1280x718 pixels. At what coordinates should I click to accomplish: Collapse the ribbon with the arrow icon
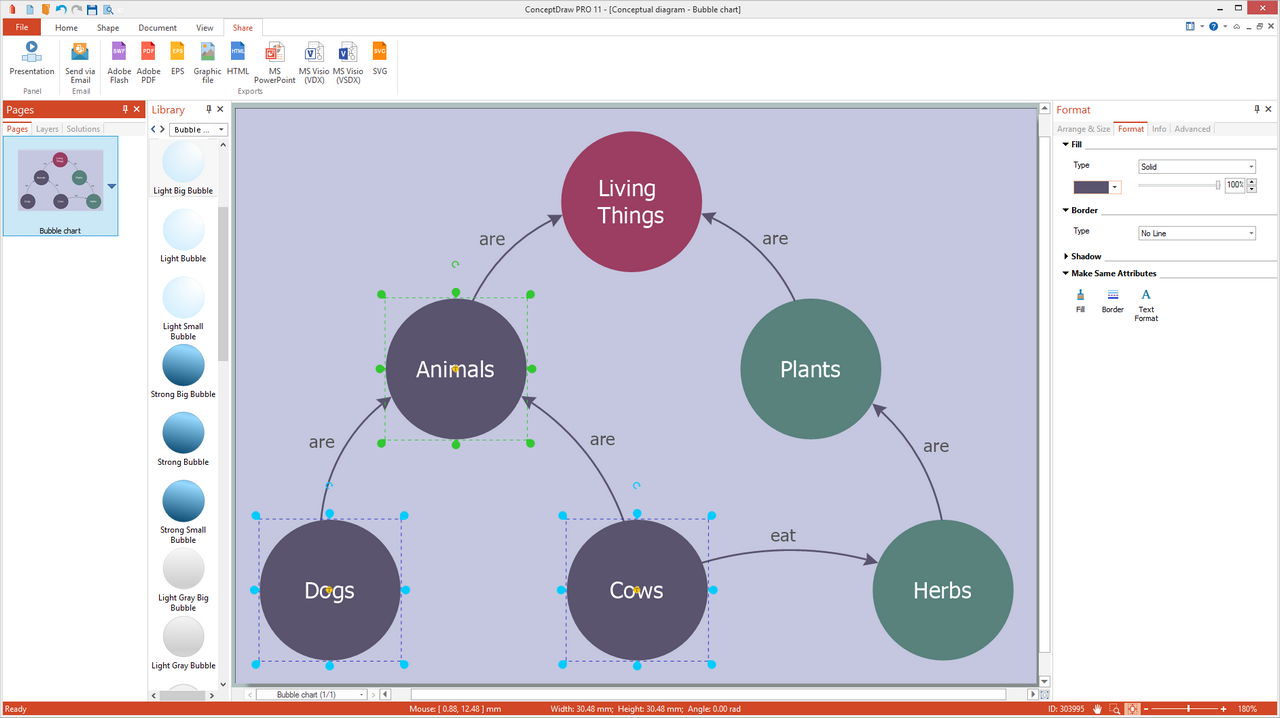(1237, 28)
